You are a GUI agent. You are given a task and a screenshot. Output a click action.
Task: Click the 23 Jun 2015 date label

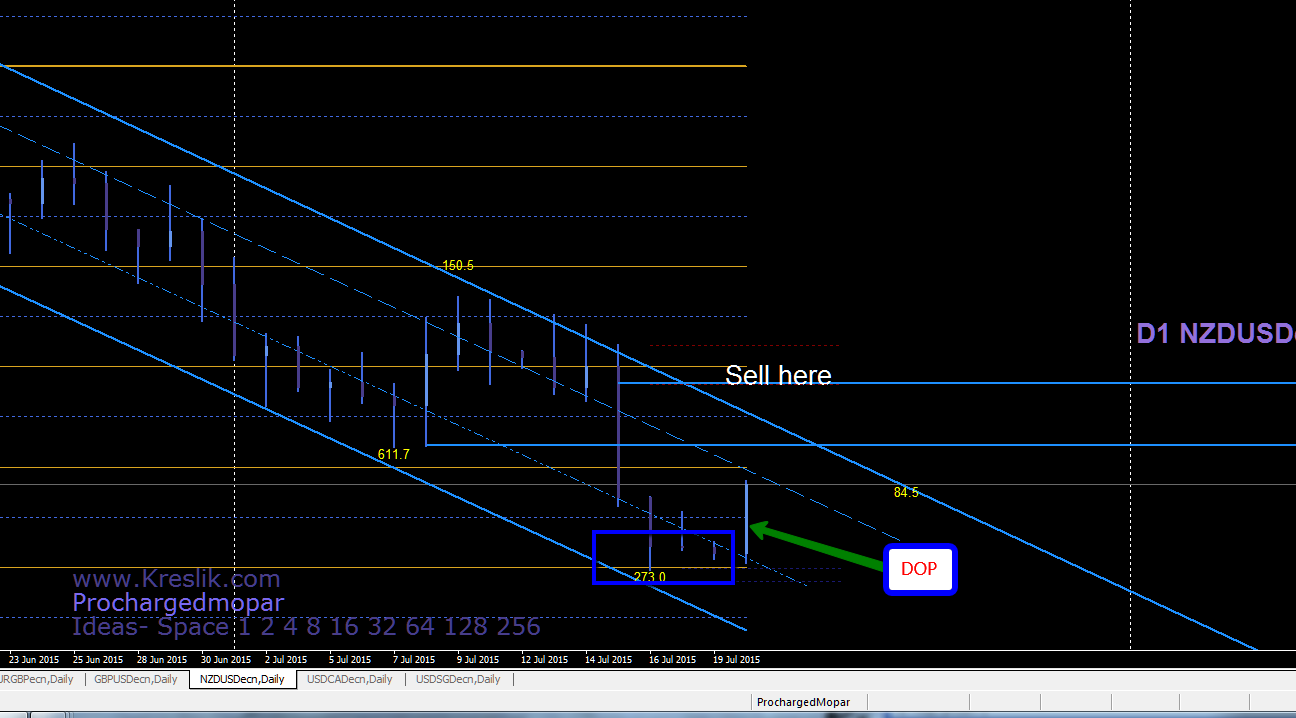(x=34, y=659)
